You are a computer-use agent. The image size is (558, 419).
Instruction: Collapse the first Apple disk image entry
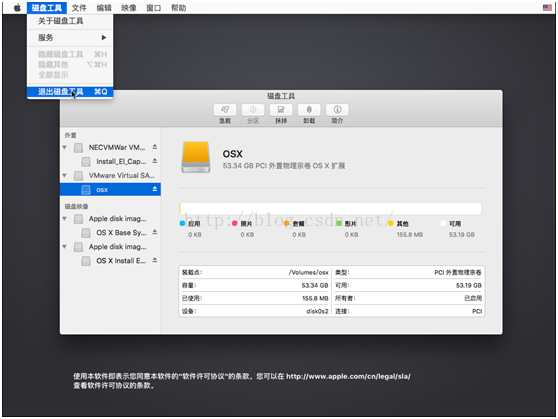click(65, 219)
